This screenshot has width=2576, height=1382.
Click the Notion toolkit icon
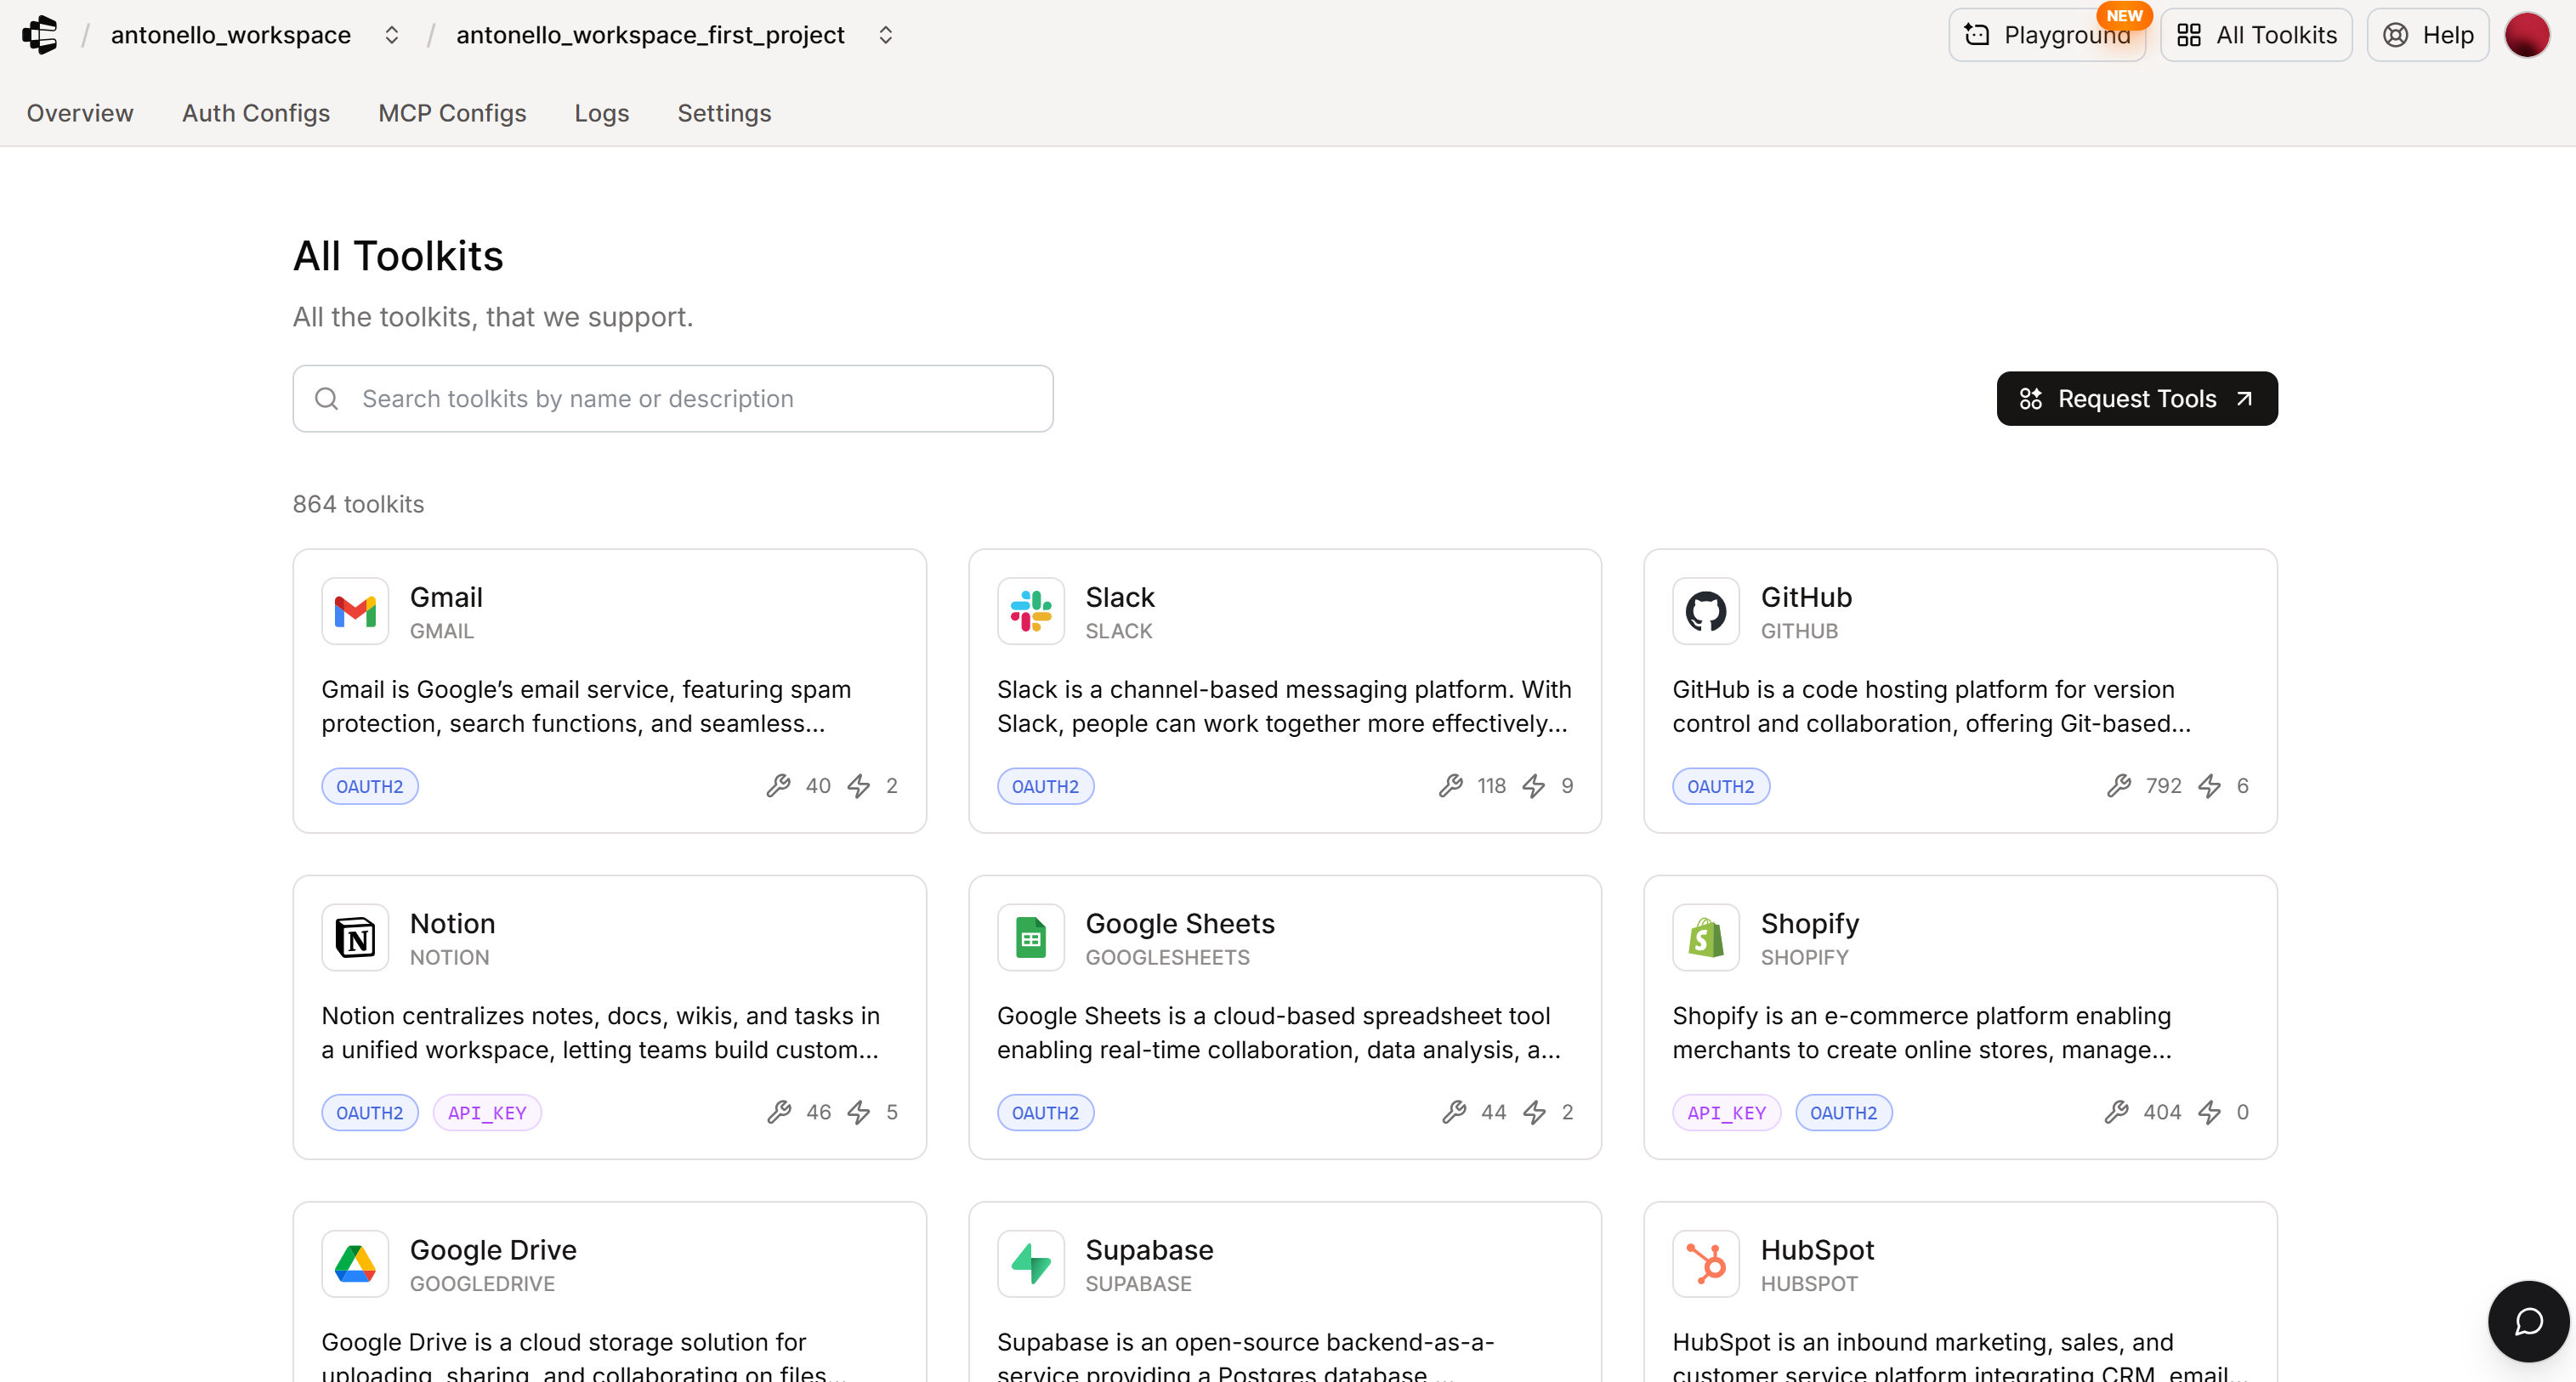tap(355, 937)
